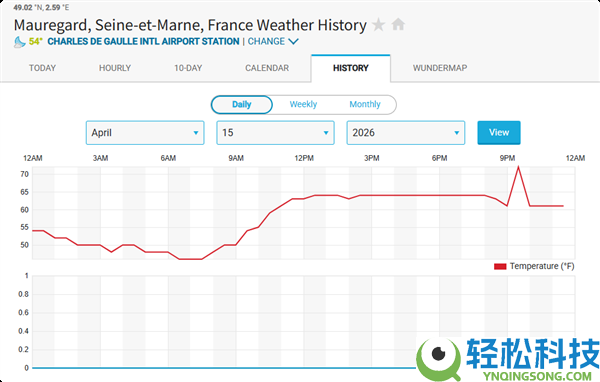Click the 49.02 °N, 2.59 °E coordinates
Viewport: 600px width, 382px height.
(x=41, y=7)
